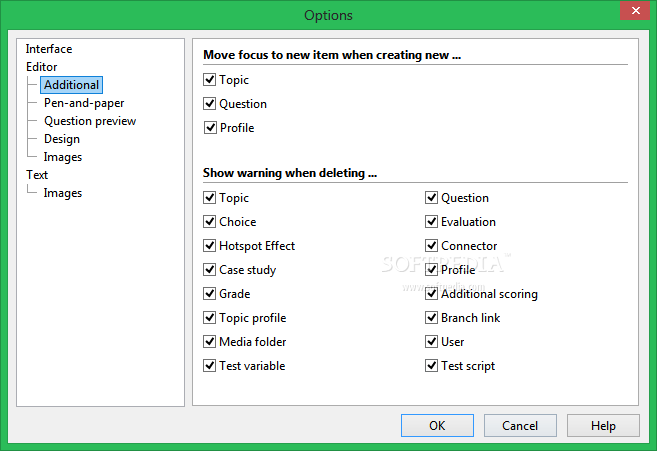Select Images under the Text node
This screenshot has width=657, height=451.
(62, 193)
